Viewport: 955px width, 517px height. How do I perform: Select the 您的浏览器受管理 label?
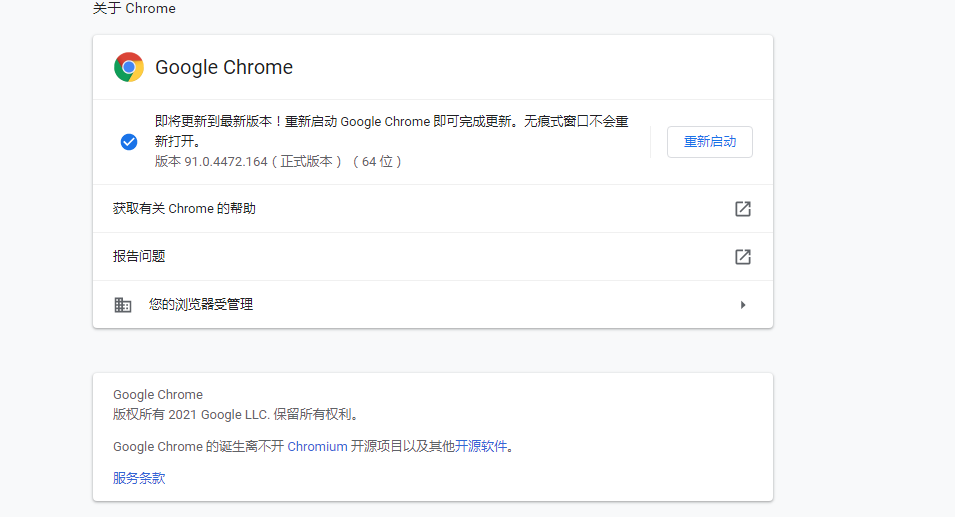200,304
